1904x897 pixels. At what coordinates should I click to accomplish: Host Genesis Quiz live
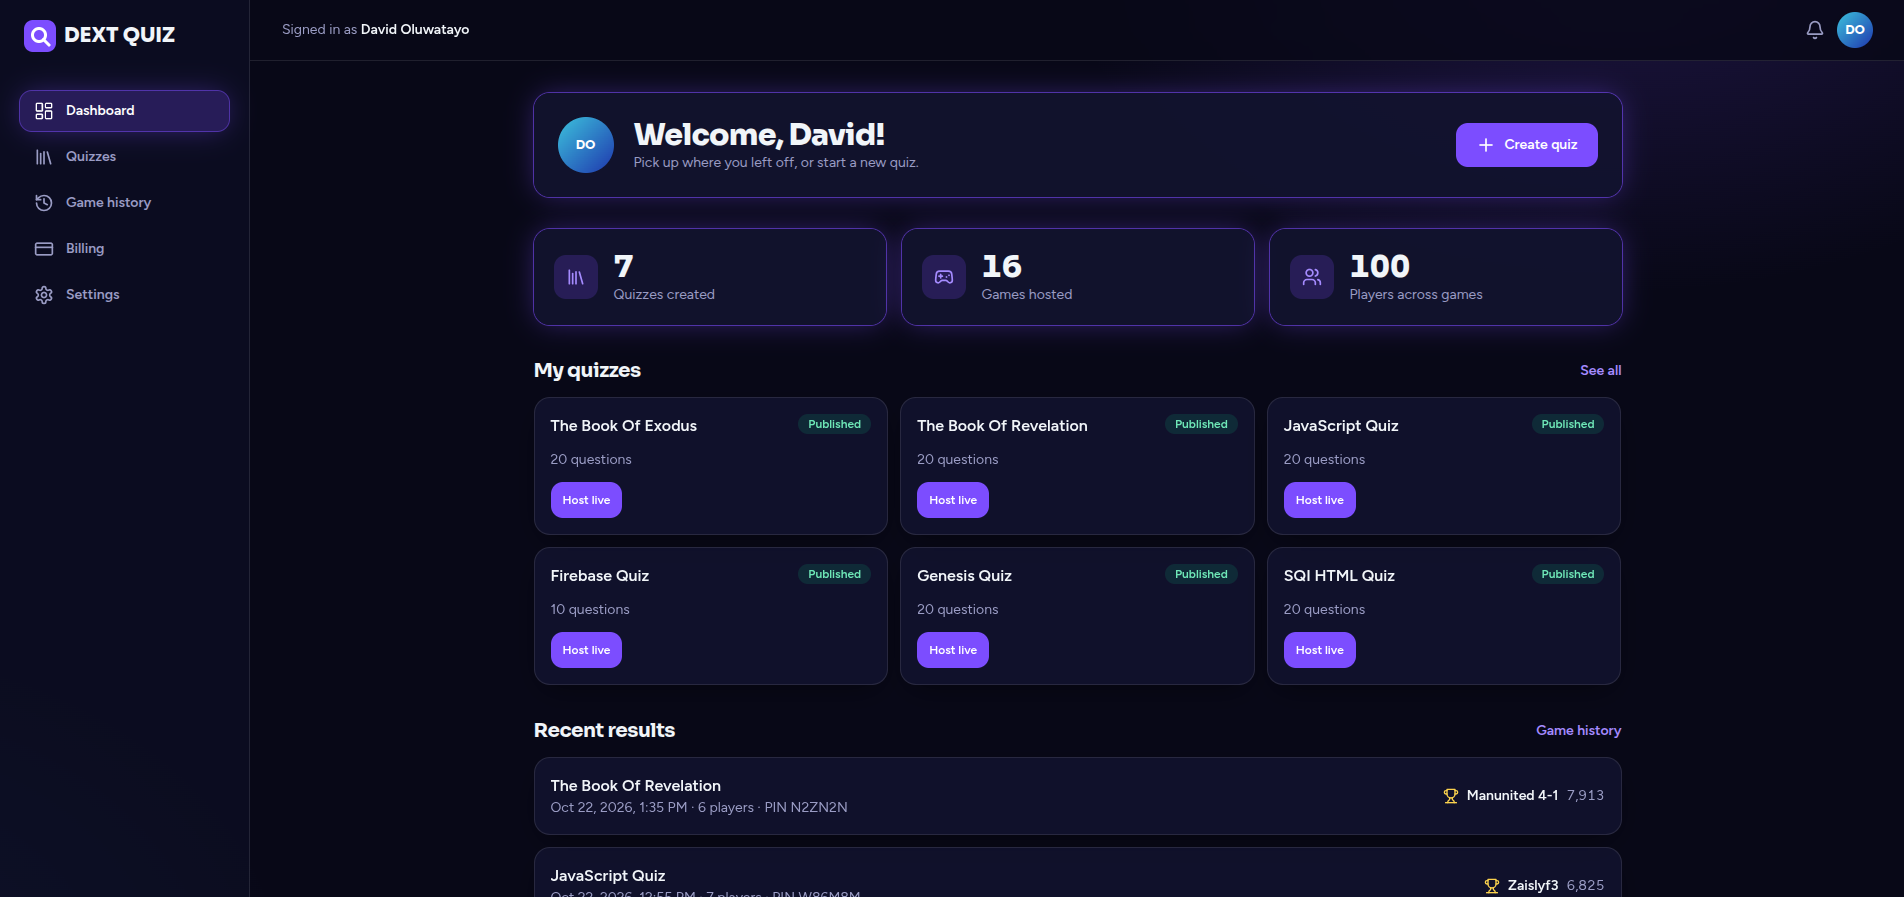point(953,650)
